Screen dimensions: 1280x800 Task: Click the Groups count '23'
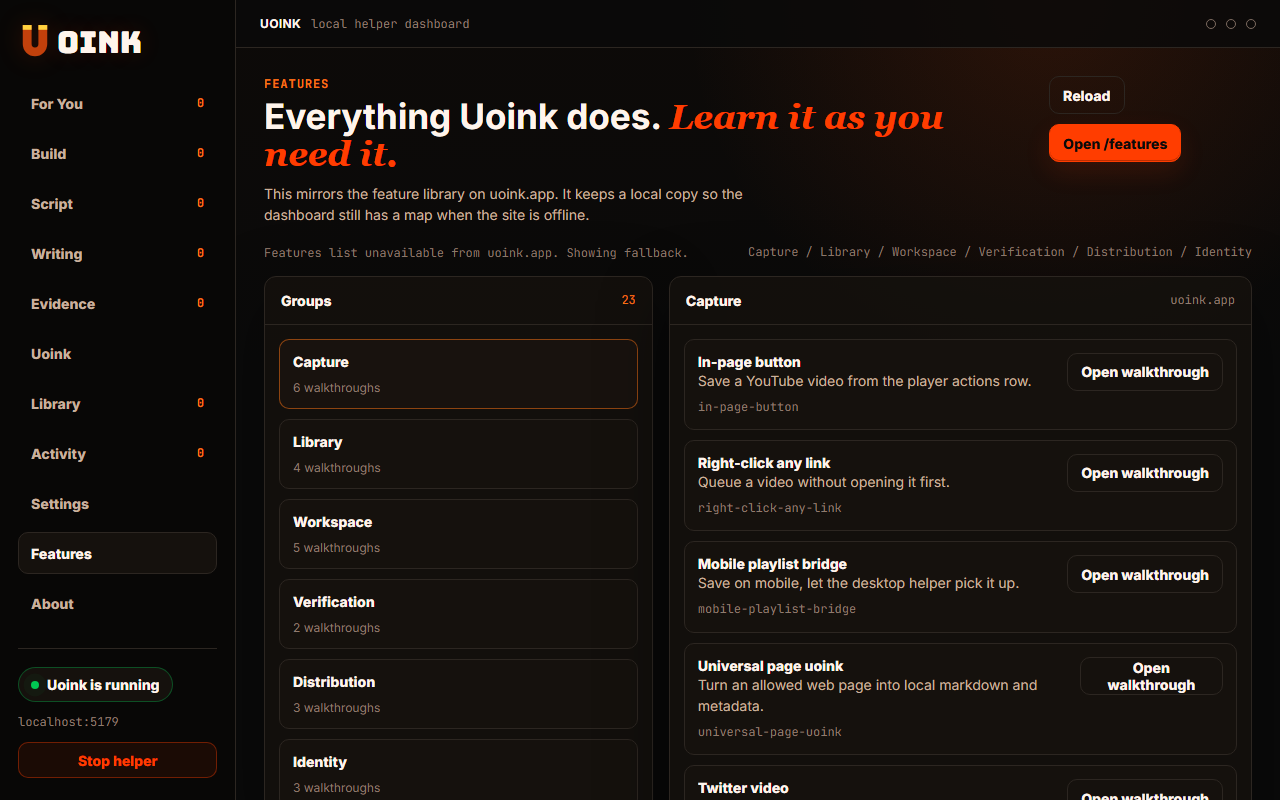tap(629, 300)
